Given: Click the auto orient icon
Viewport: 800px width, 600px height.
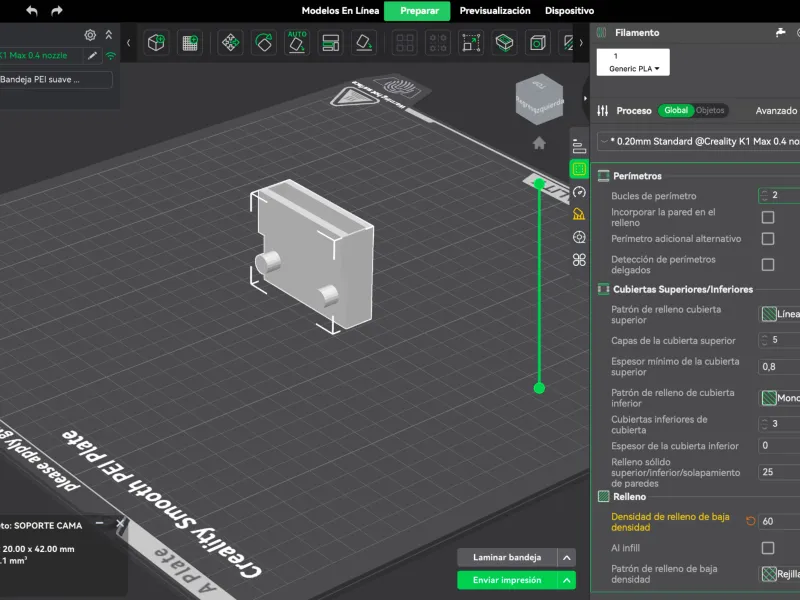Looking at the screenshot, I should pyautogui.click(x=297, y=42).
